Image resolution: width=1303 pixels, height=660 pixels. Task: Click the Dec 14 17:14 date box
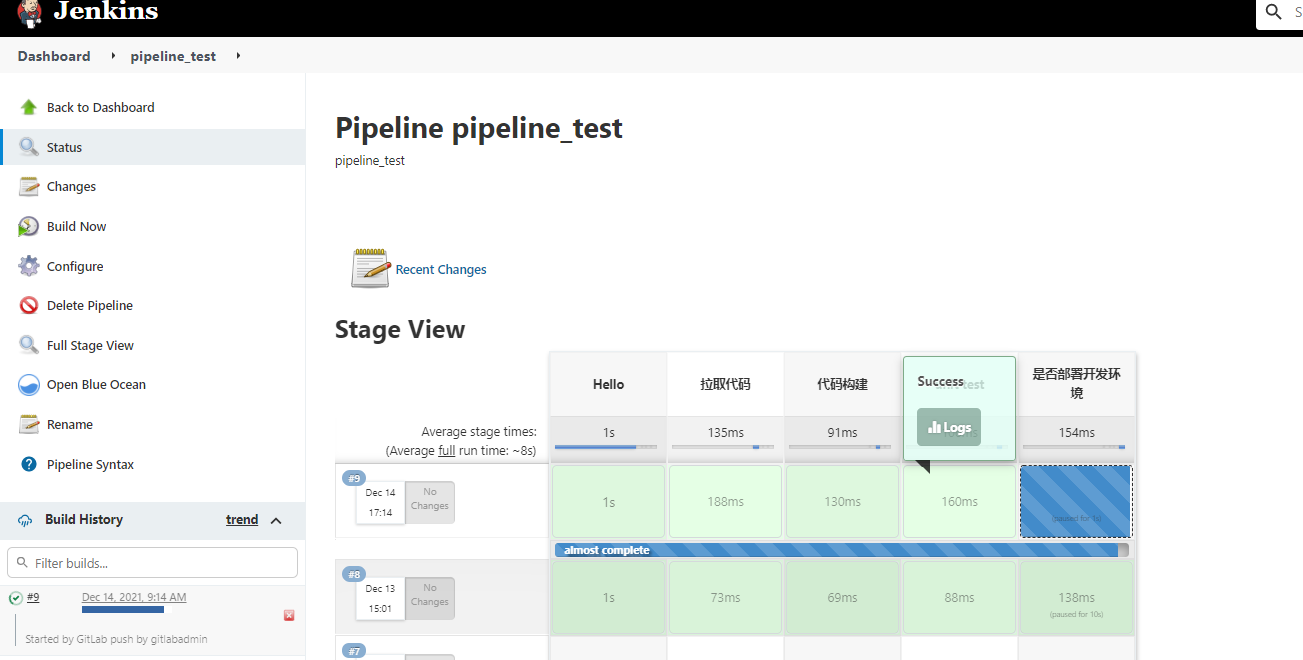380,502
